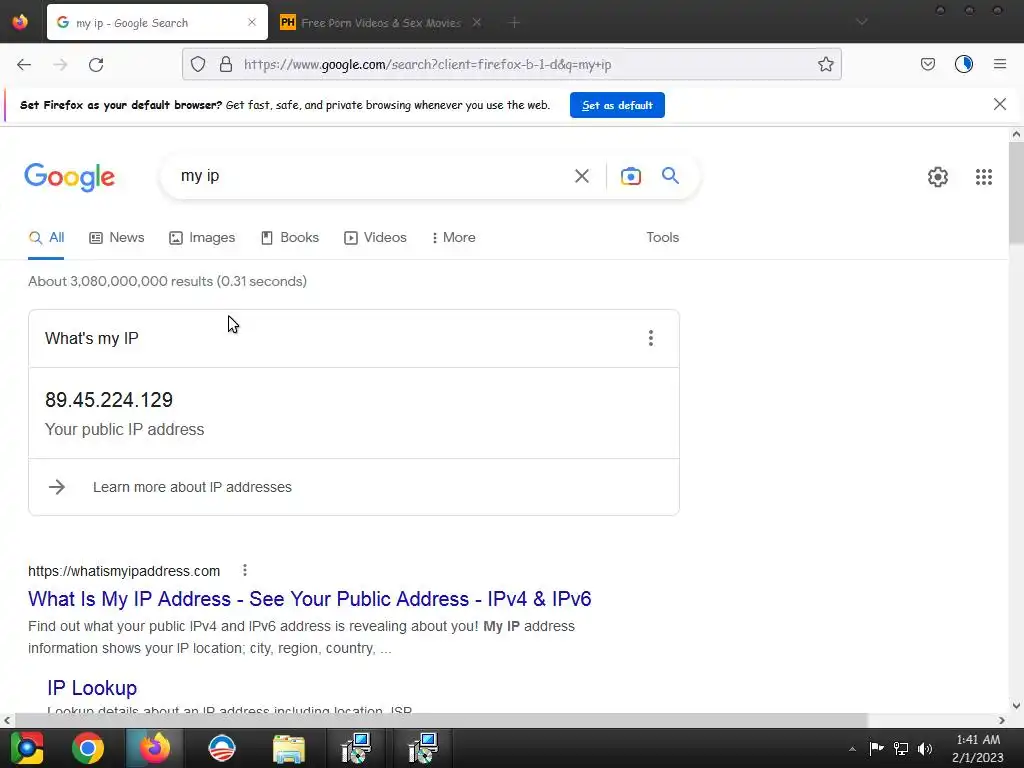Bookmark this page with the star icon

coord(825,64)
